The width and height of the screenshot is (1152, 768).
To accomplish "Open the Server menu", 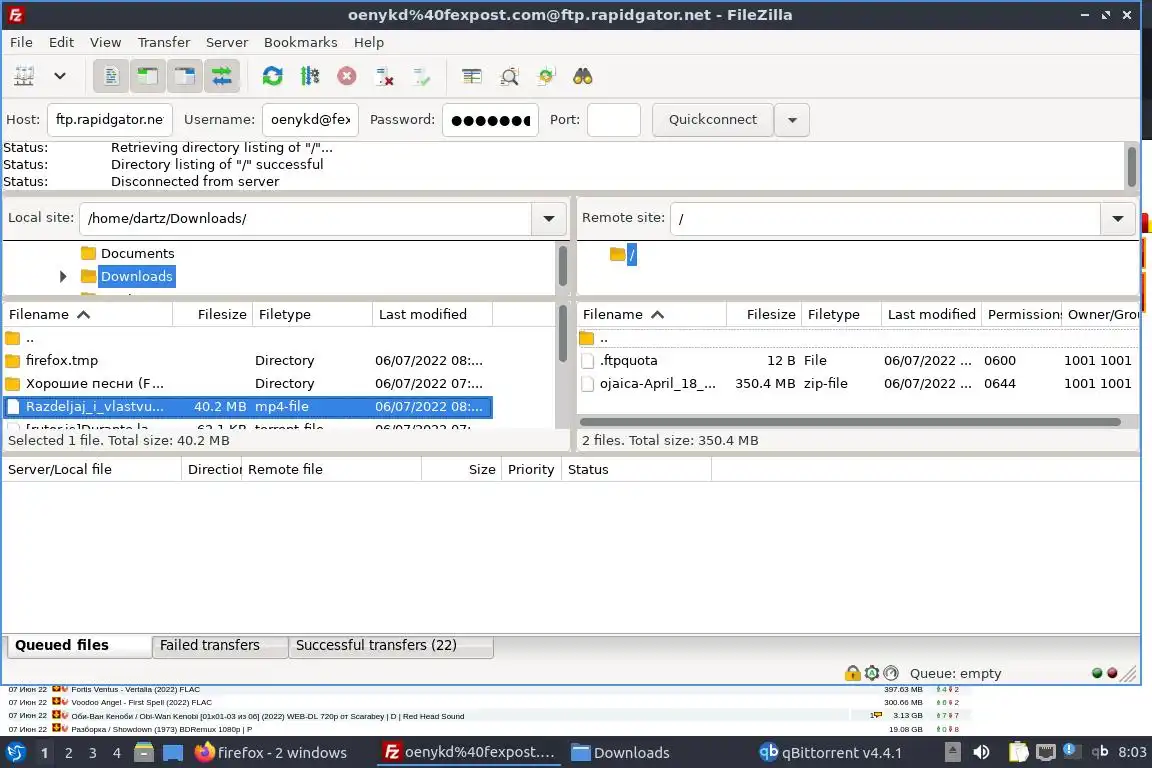I will click(x=226, y=42).
